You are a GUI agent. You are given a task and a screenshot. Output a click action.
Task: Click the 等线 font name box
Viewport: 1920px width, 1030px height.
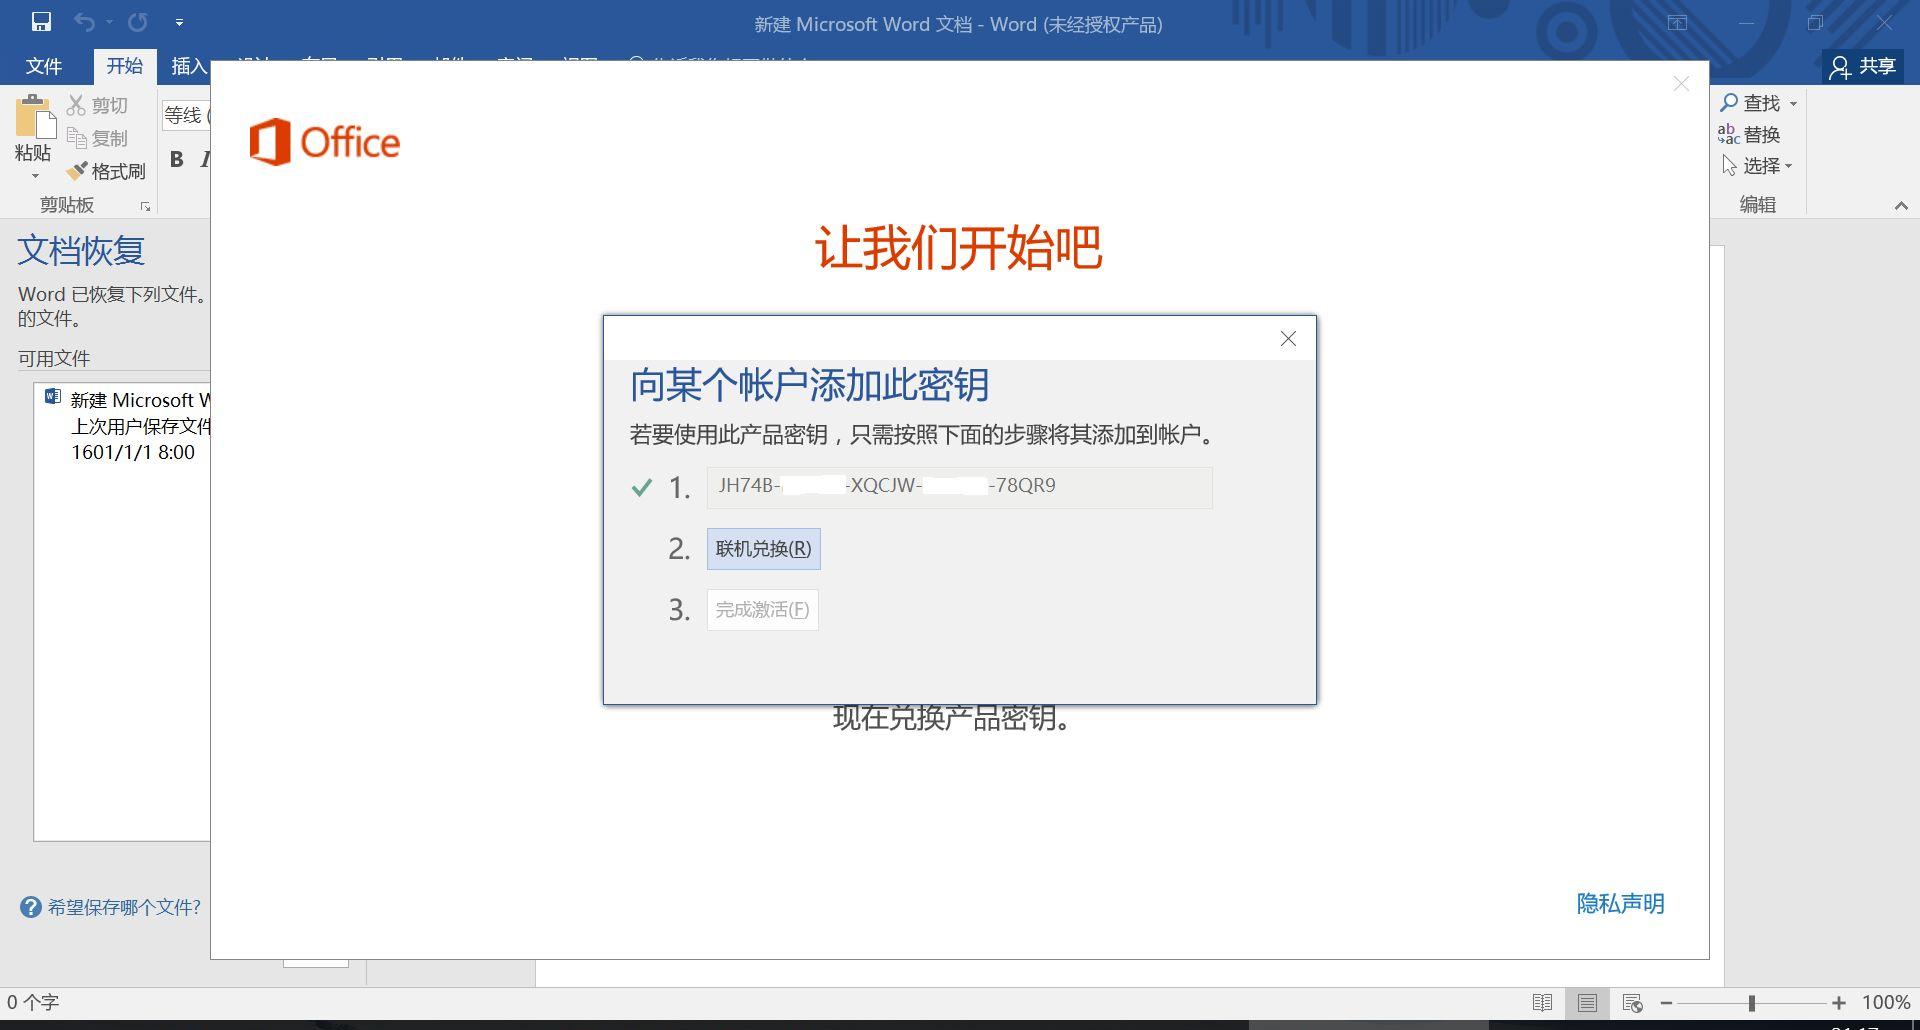pyautogui.click(x=186, y=115)
